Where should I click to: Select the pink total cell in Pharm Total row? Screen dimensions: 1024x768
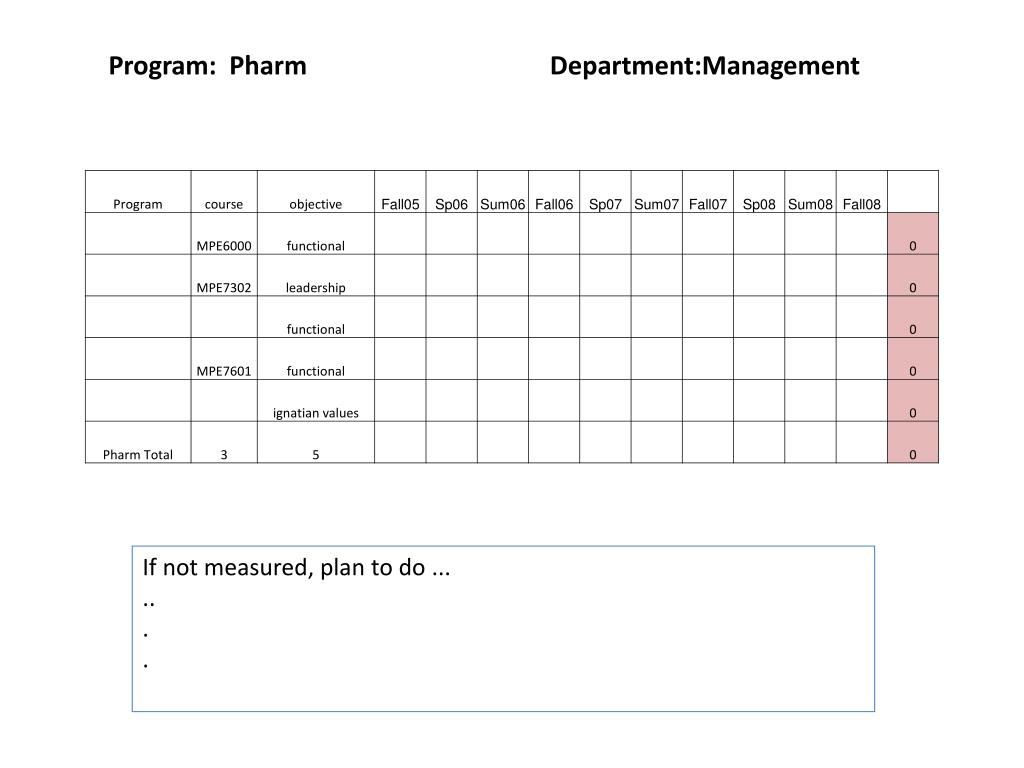pos(913,443)
